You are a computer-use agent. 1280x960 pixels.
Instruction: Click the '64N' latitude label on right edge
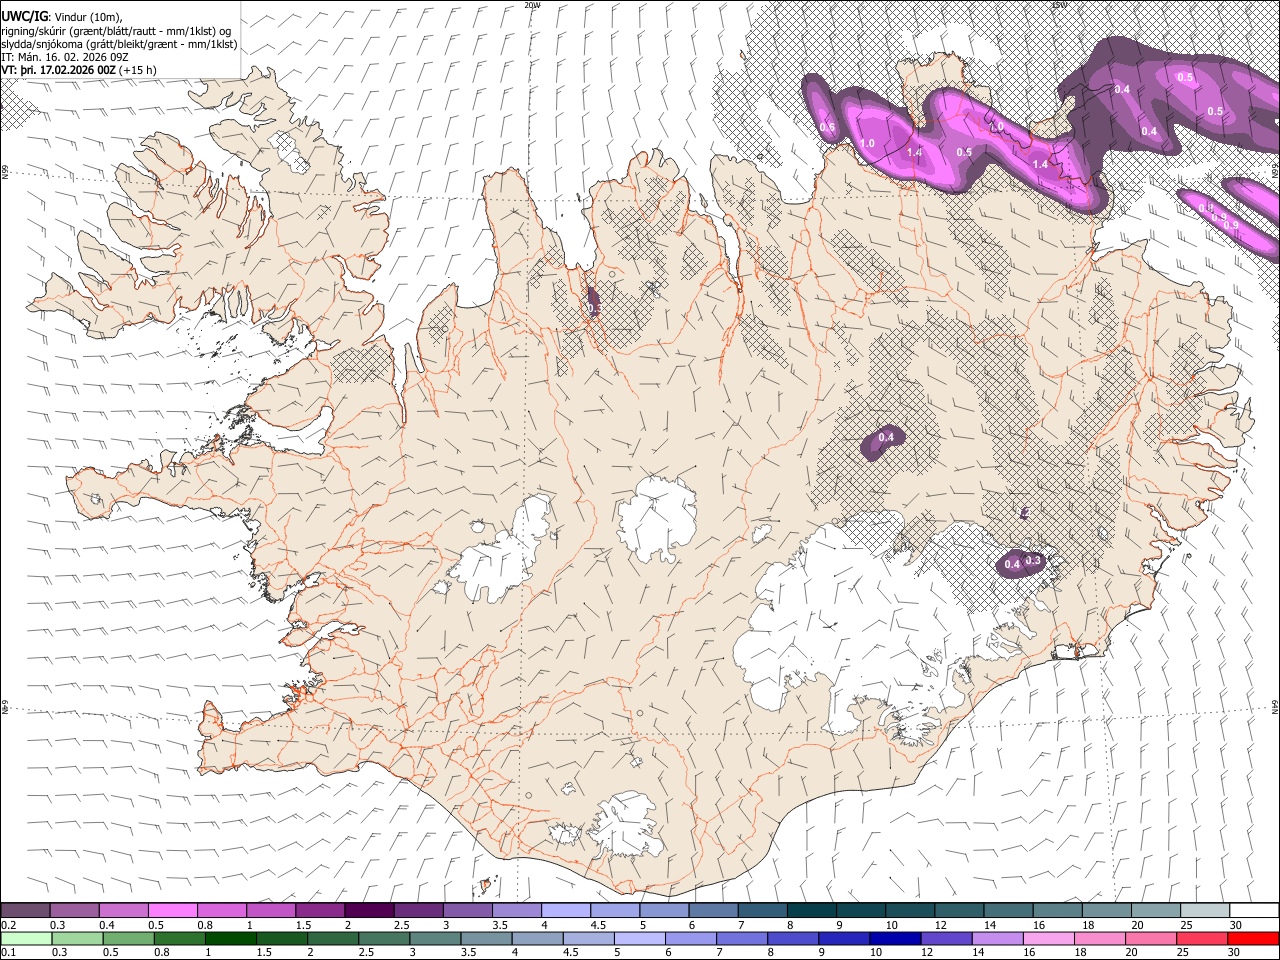click(1275, 707)
